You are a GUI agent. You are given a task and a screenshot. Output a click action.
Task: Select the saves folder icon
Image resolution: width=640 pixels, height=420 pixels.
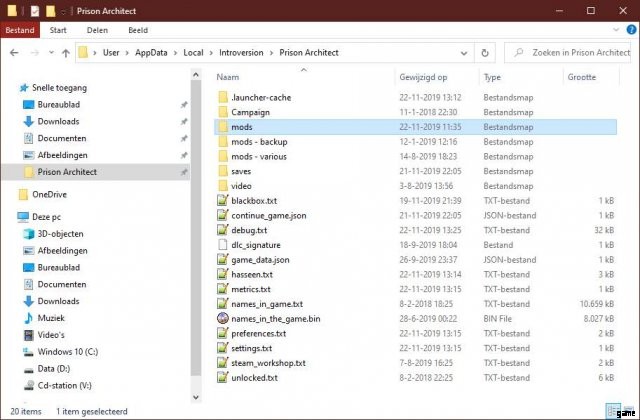coord(223,171)
